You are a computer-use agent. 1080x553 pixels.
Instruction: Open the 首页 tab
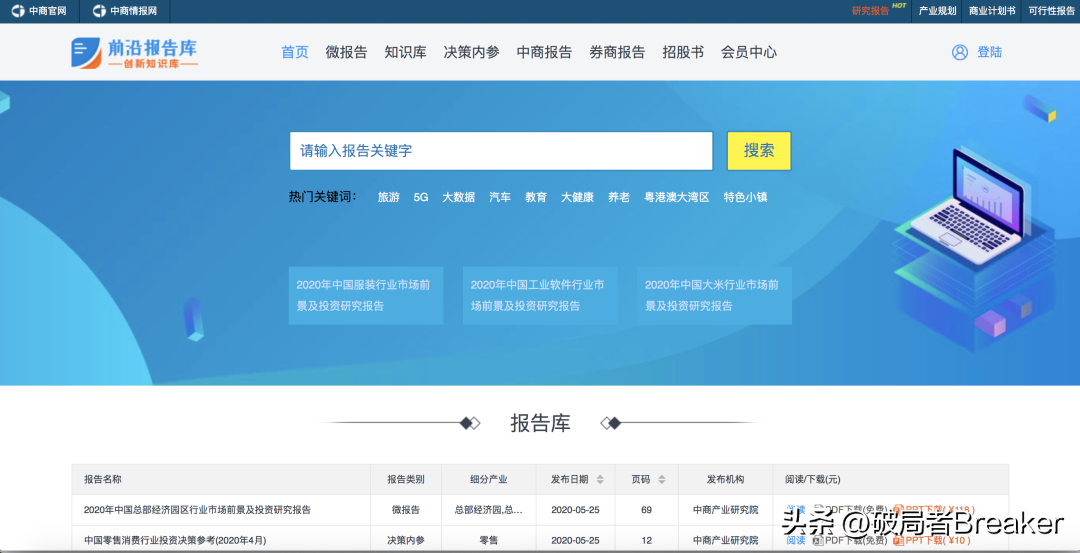tap(295, 52)
